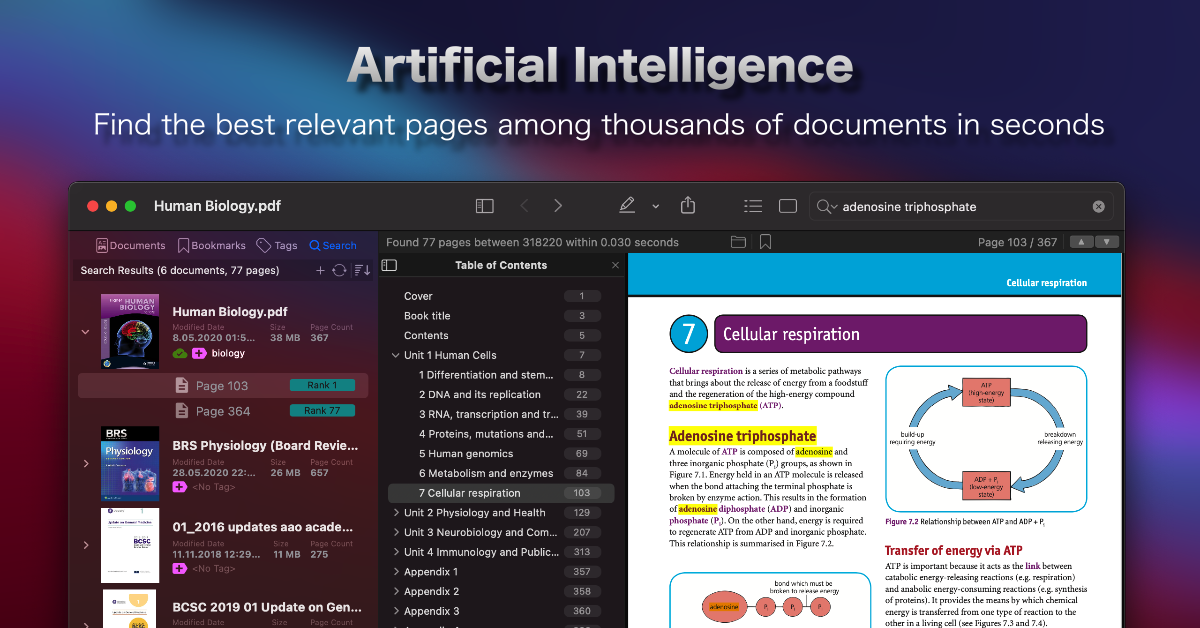This screenshot has height=628, width=1200.
Task: Expand the Appendix 3 entry
Action: coord(396,611)
